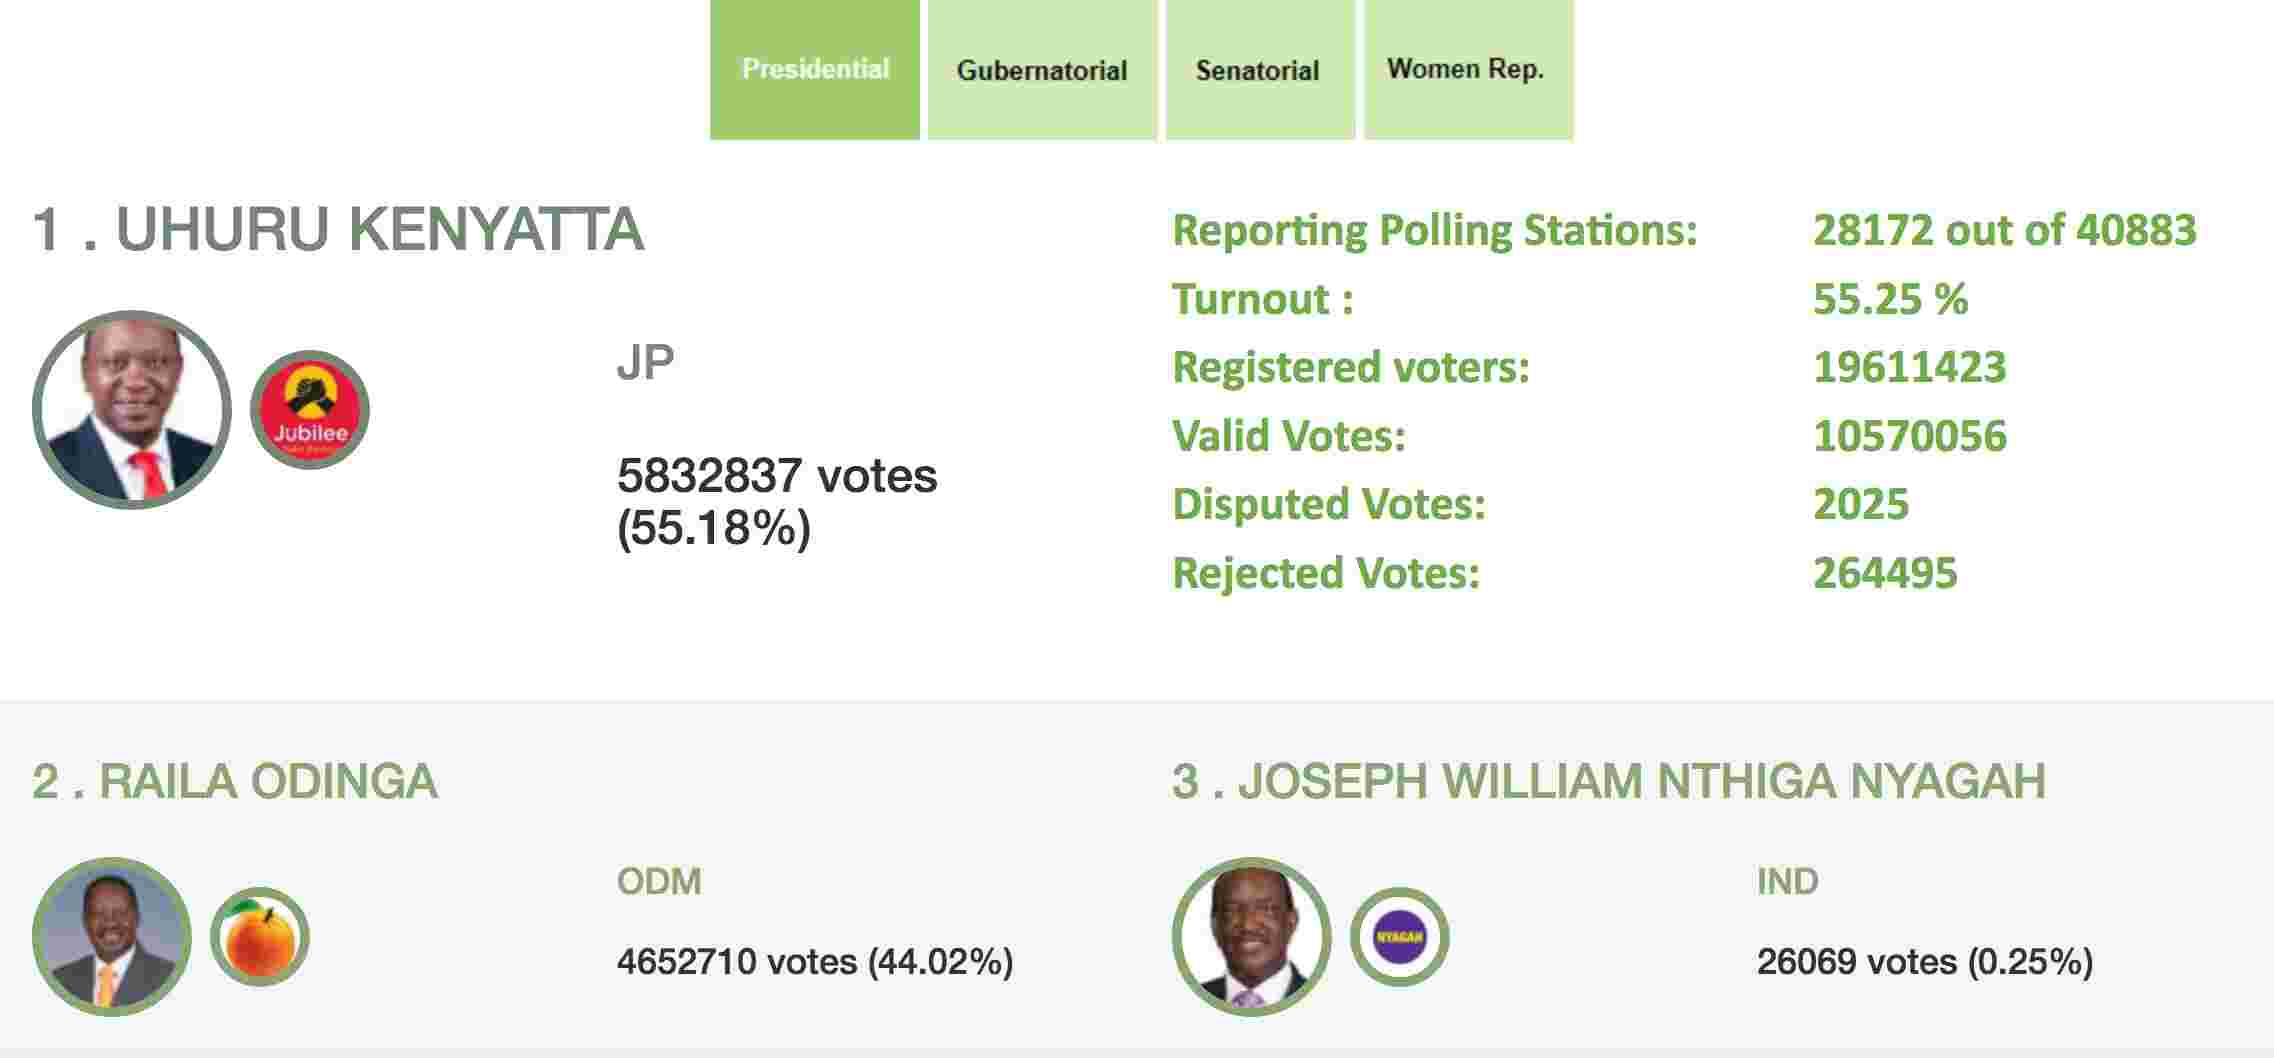Screen dimensions: 2274x1058
Task: Select the 5832837 votes count text
Action: (x=777, y=476)
